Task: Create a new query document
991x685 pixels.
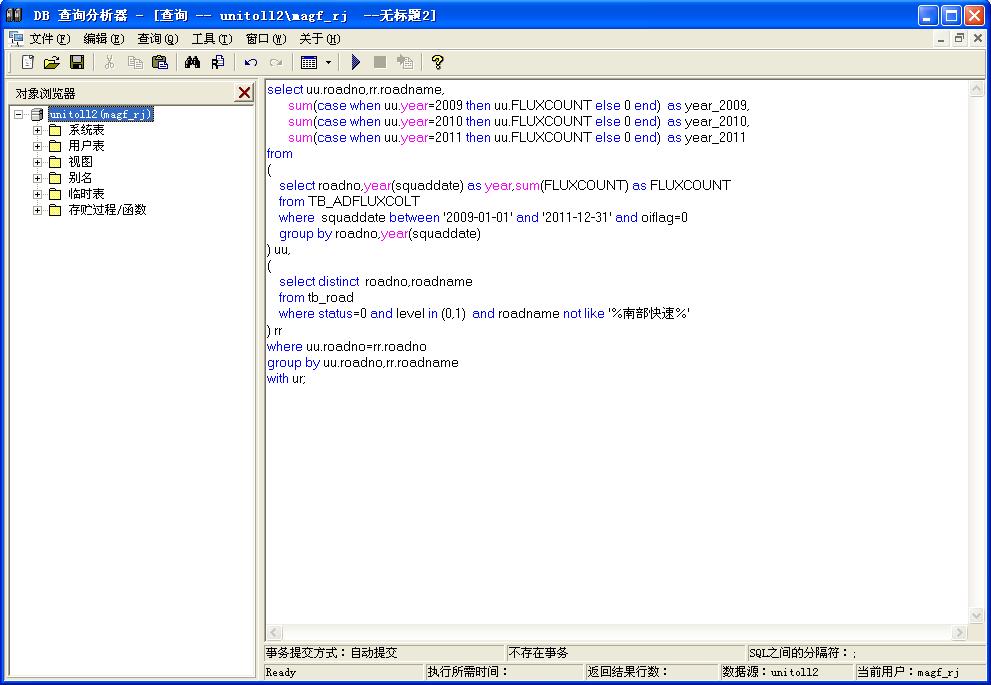Action: pos(27,62)
